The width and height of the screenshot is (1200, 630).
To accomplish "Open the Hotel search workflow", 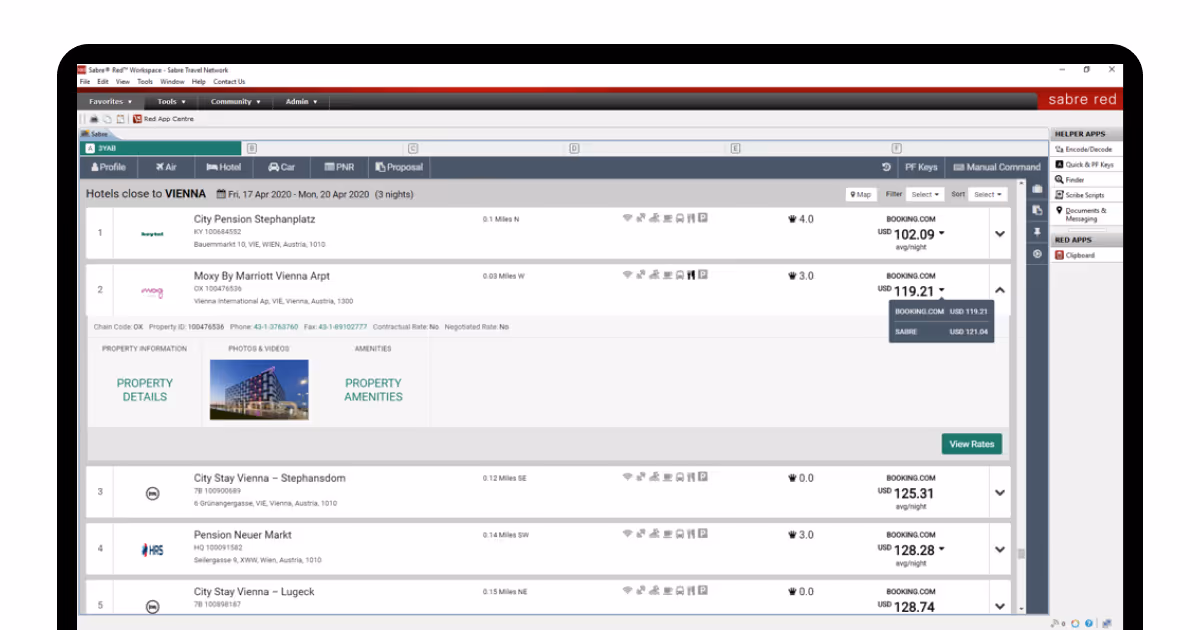I will (x=223, y=167).
